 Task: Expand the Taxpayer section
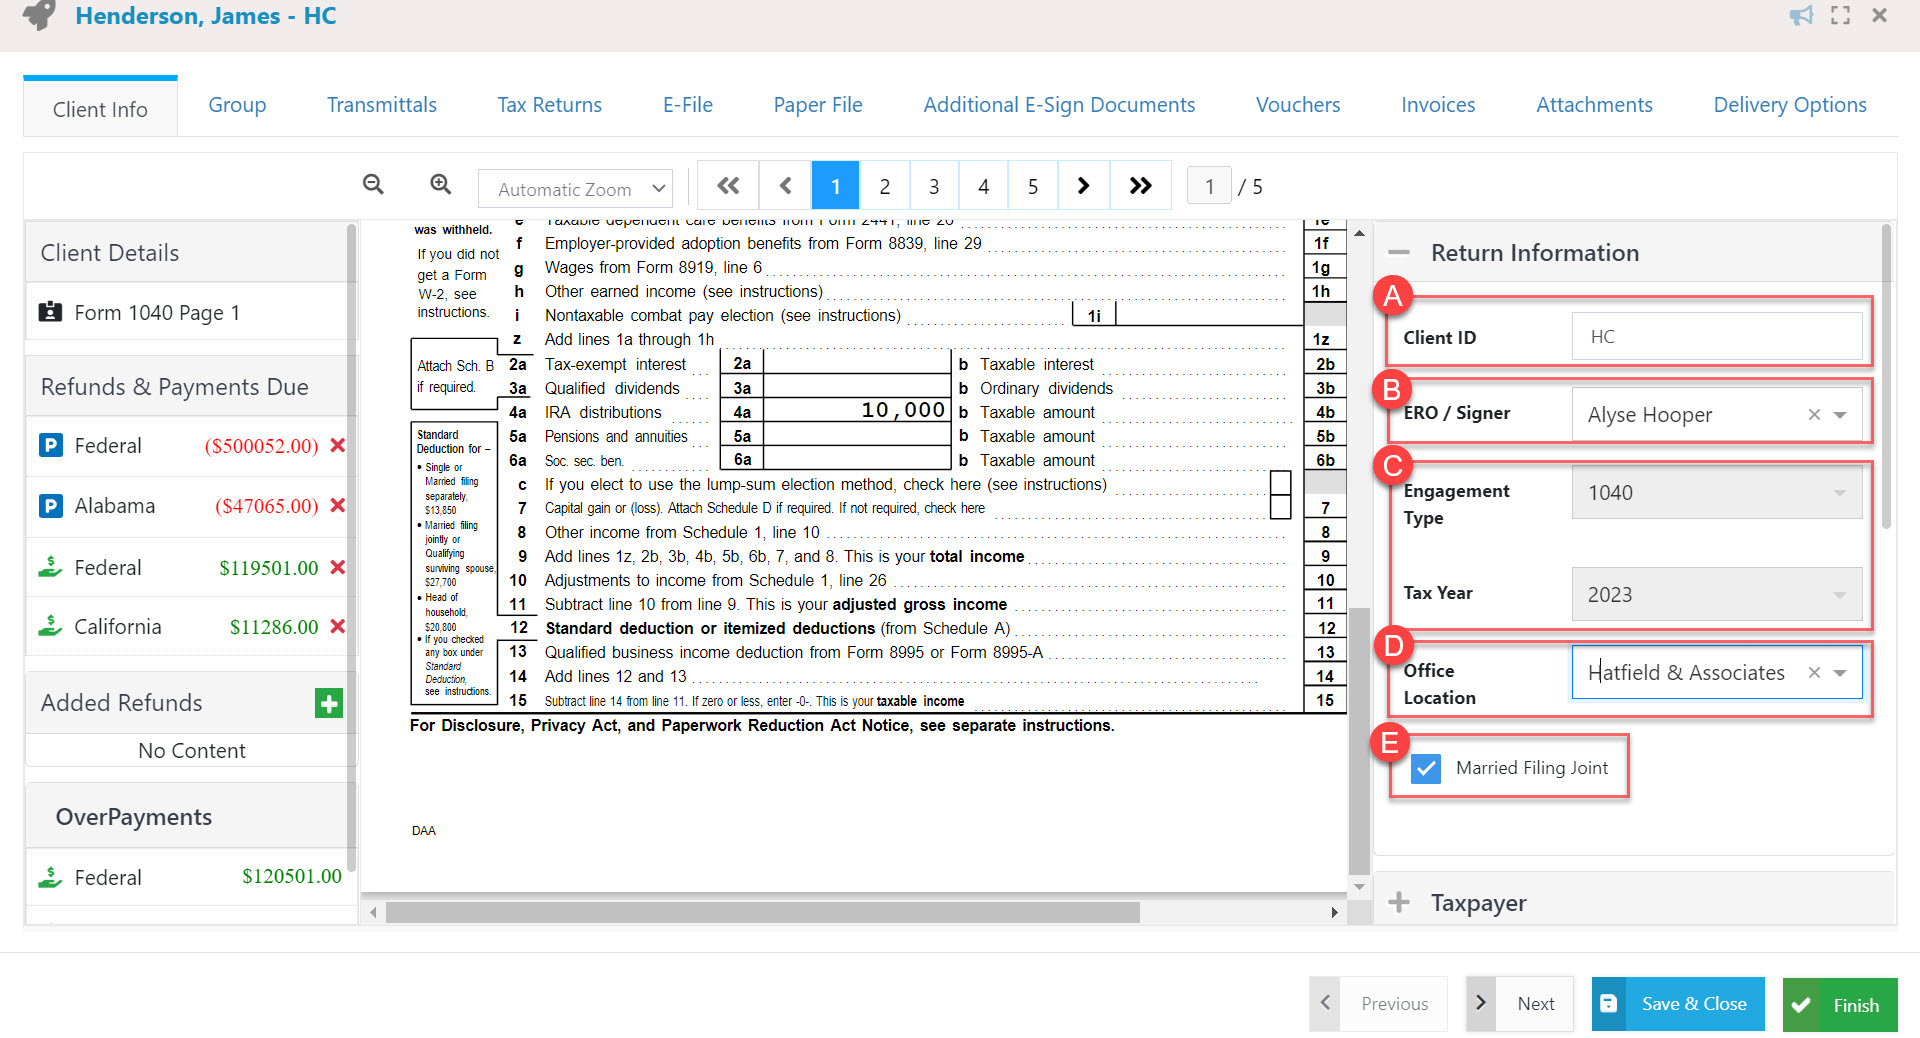coord(1399,902)
